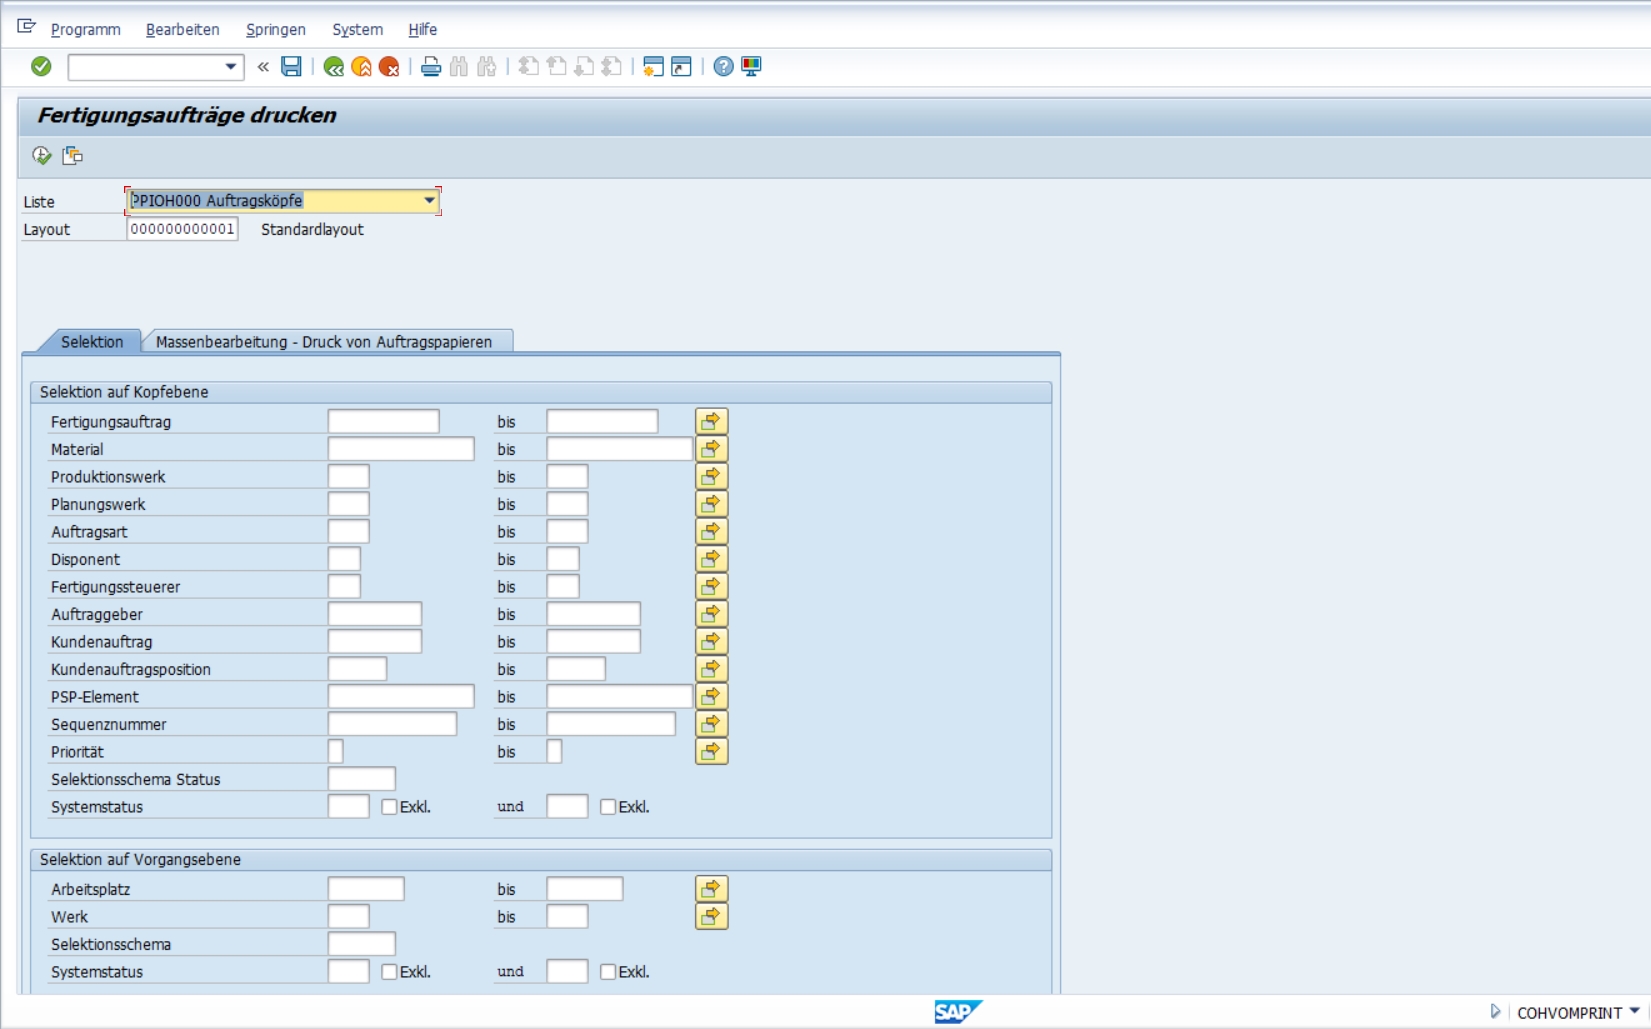Image resolution: width=1651 pixels, height=1029 pixels.
Task: Click the Generate Shortcut icon
Action: tap(681, 66)
